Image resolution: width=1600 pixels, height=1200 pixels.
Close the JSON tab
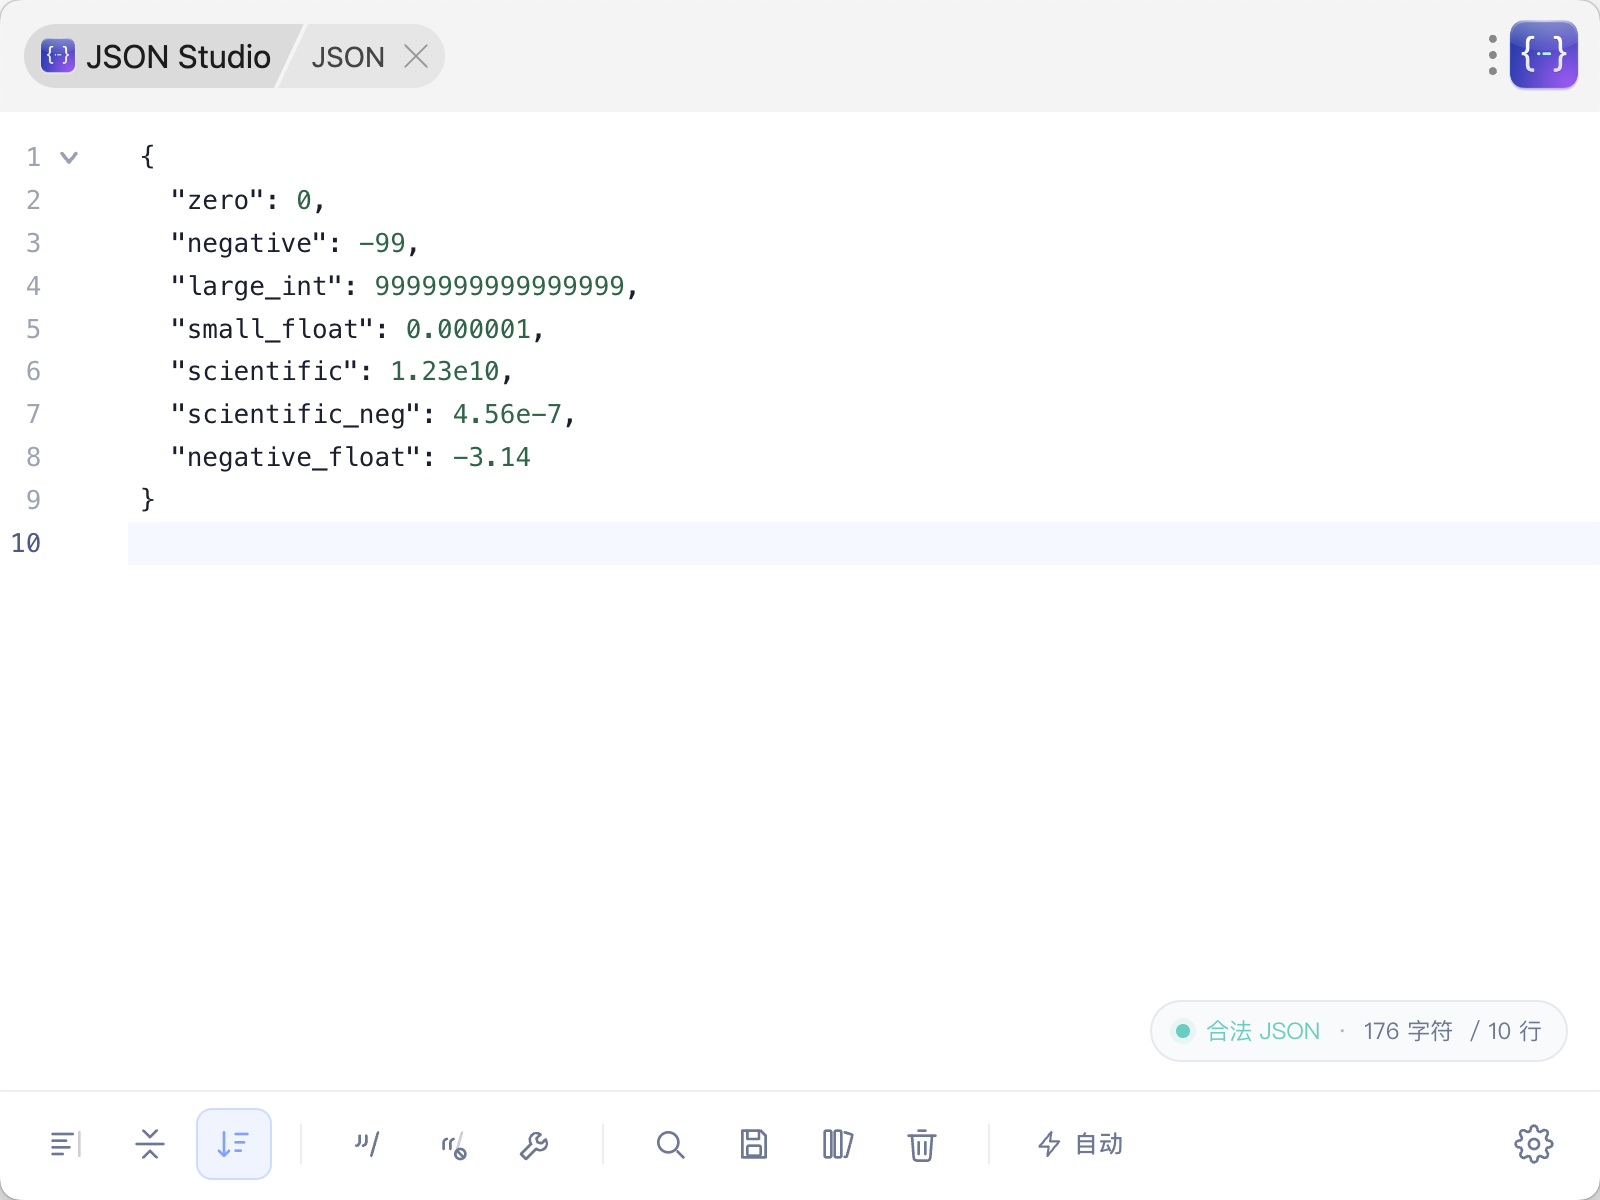416,57
